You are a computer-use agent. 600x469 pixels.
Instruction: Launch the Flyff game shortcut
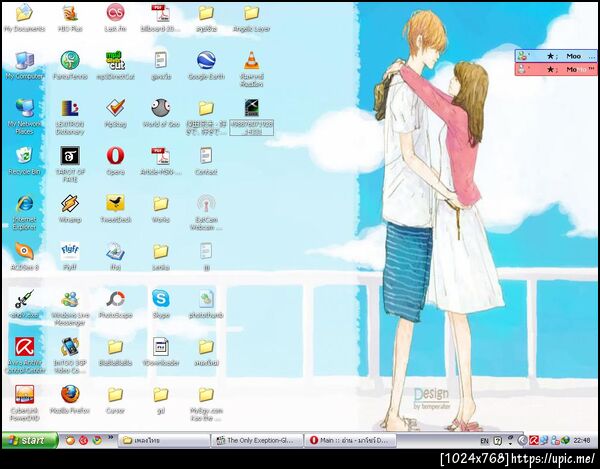(70, 256)
